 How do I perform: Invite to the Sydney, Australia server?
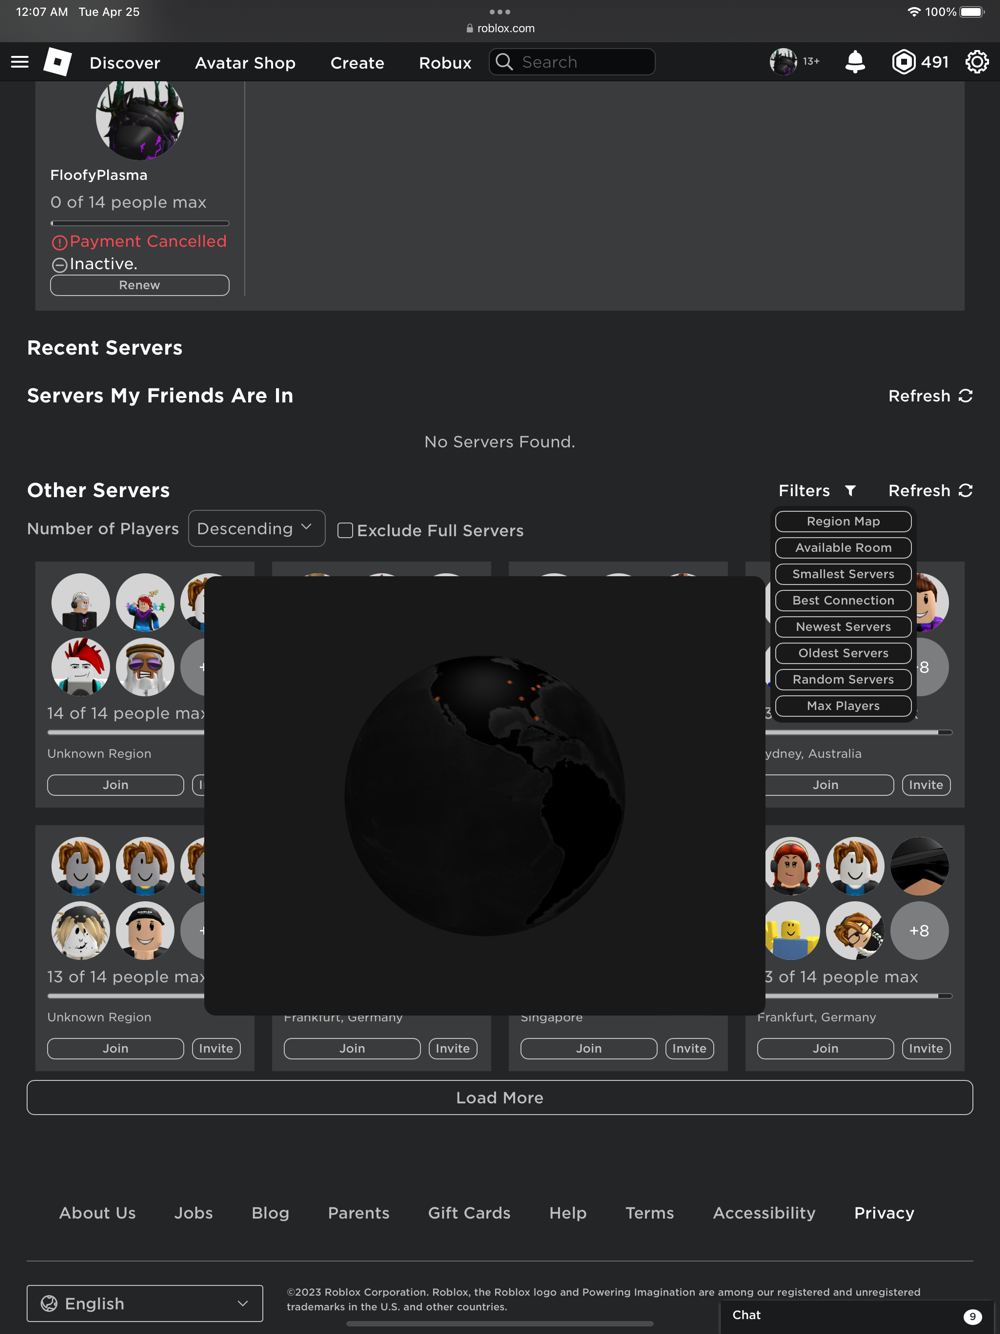tap(926, 785)
